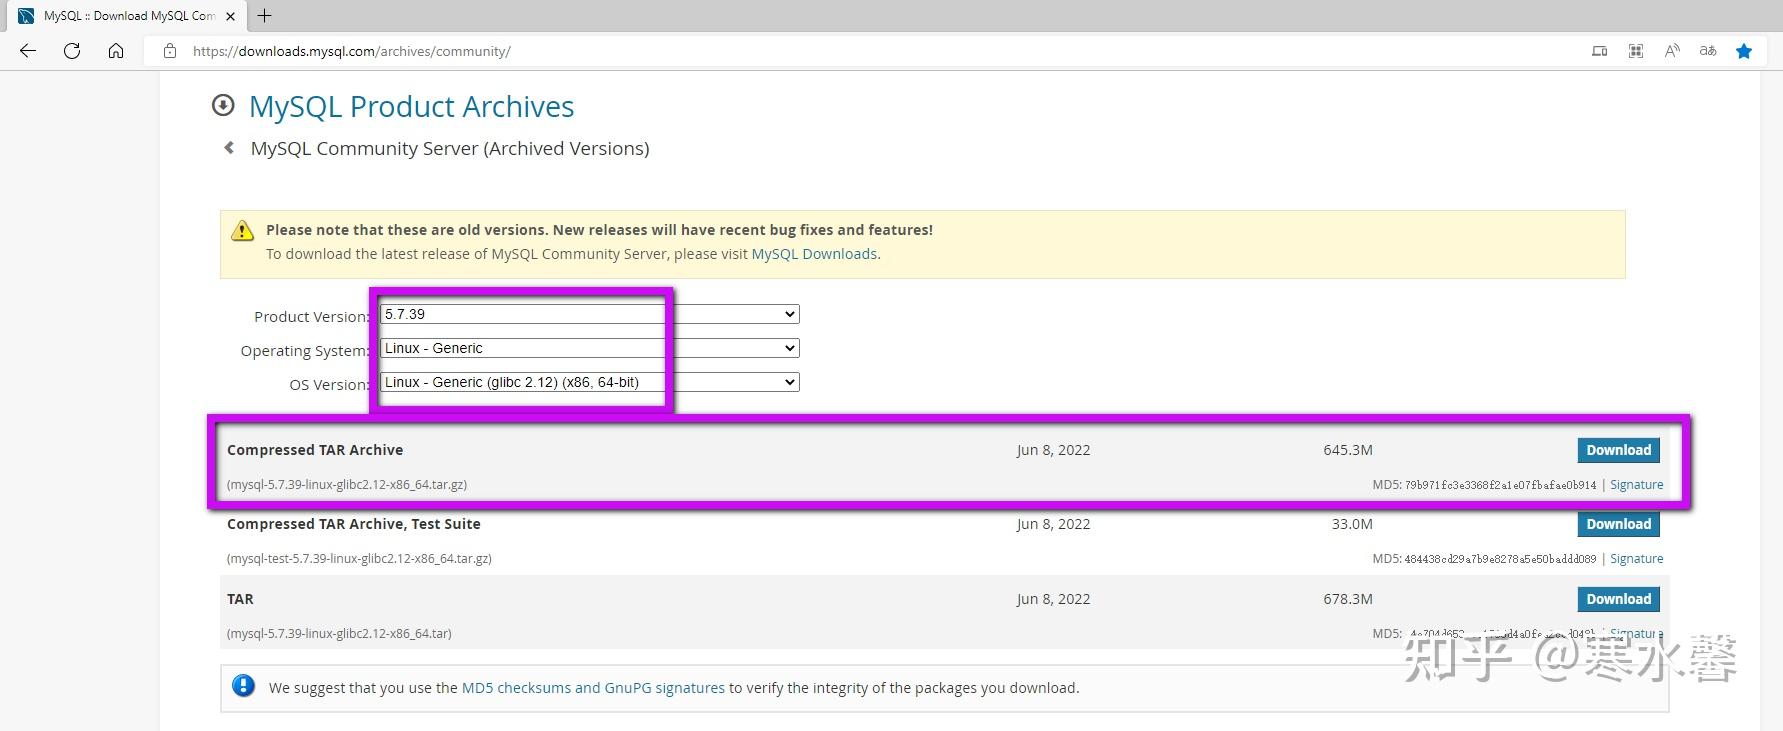This screenshot has height=731, width=1783.
Task: Click the 33.0M file size
Action: pyautogui.click(x=1352, y=524)
